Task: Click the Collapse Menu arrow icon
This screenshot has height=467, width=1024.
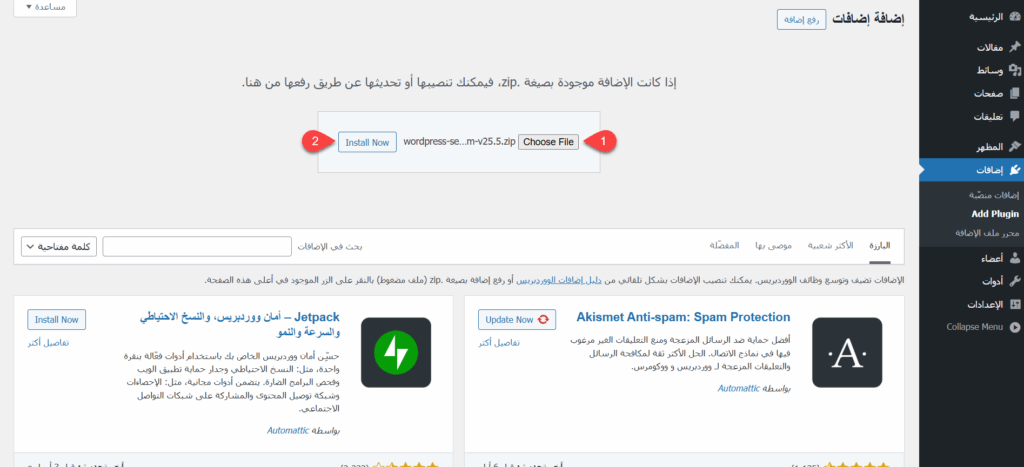Action: tap(1014, 327)
